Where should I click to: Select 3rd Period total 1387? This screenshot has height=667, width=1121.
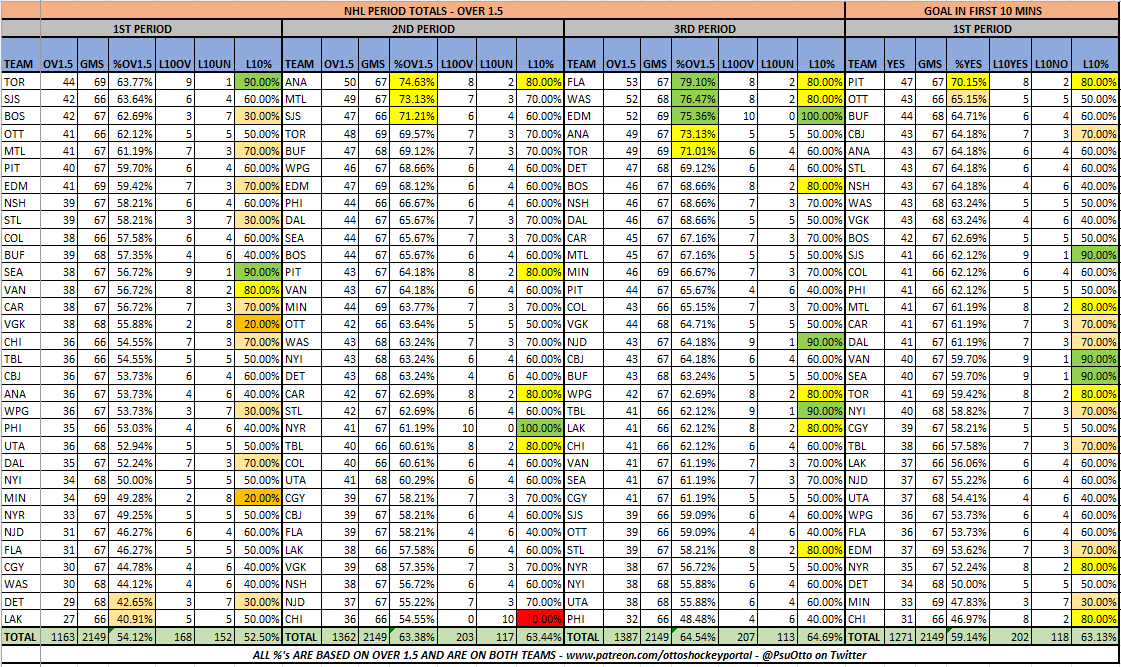622,636
